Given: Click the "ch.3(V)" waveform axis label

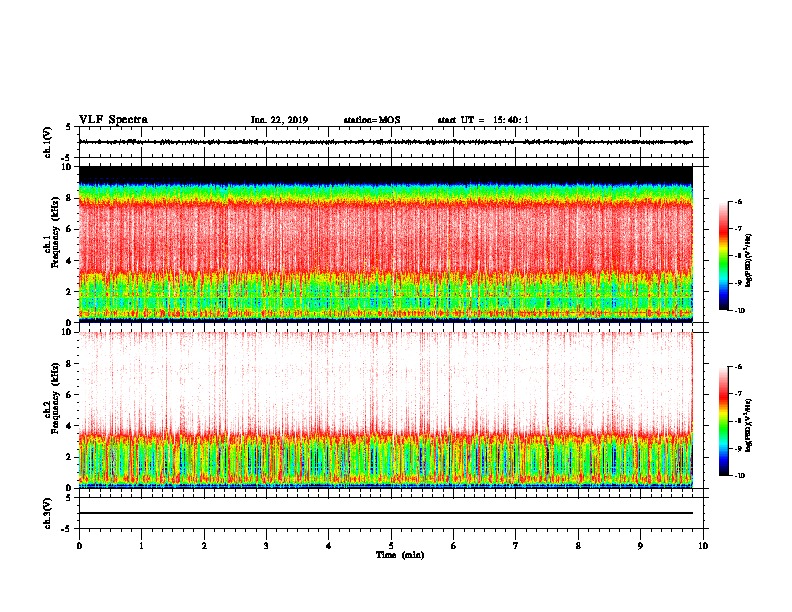Looking at the screenshot, I should (x=47, y=513).
